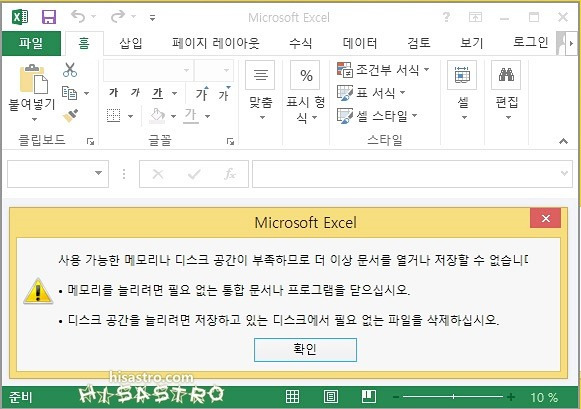Open 조건부 서식 conditional formatting
The width and height of the screenshot is (581, 409).
(383, 70)
